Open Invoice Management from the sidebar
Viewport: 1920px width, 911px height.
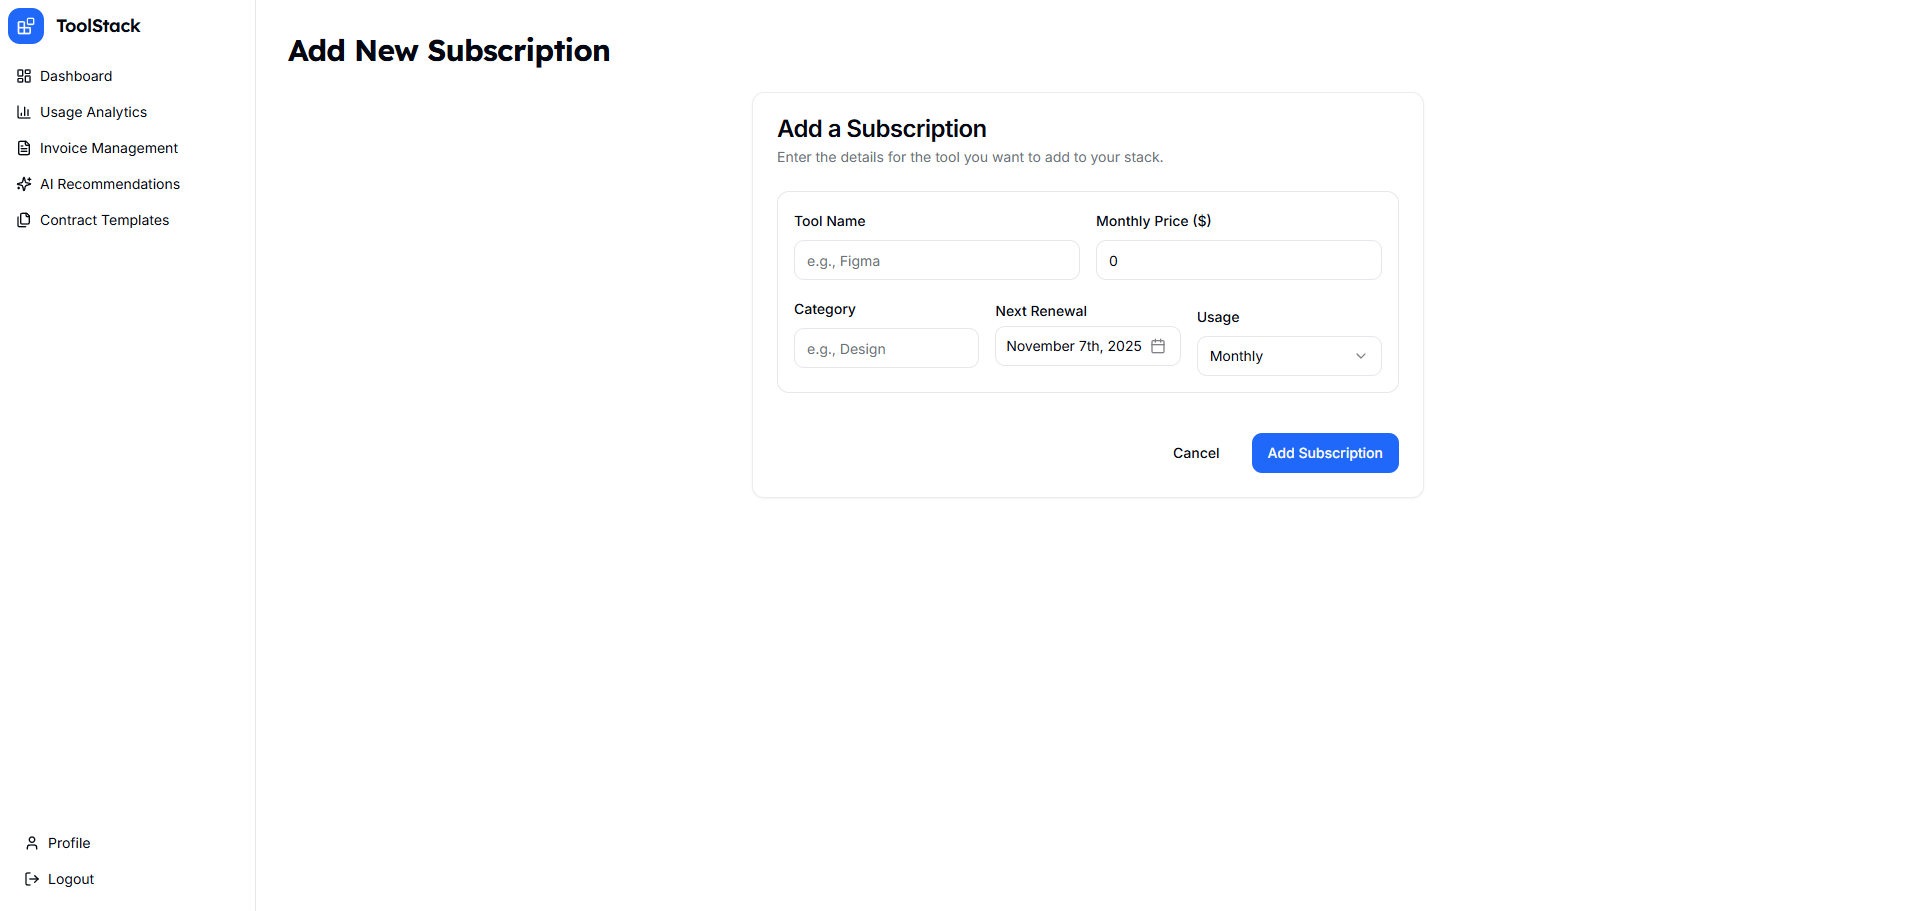[x=108, y=148]
